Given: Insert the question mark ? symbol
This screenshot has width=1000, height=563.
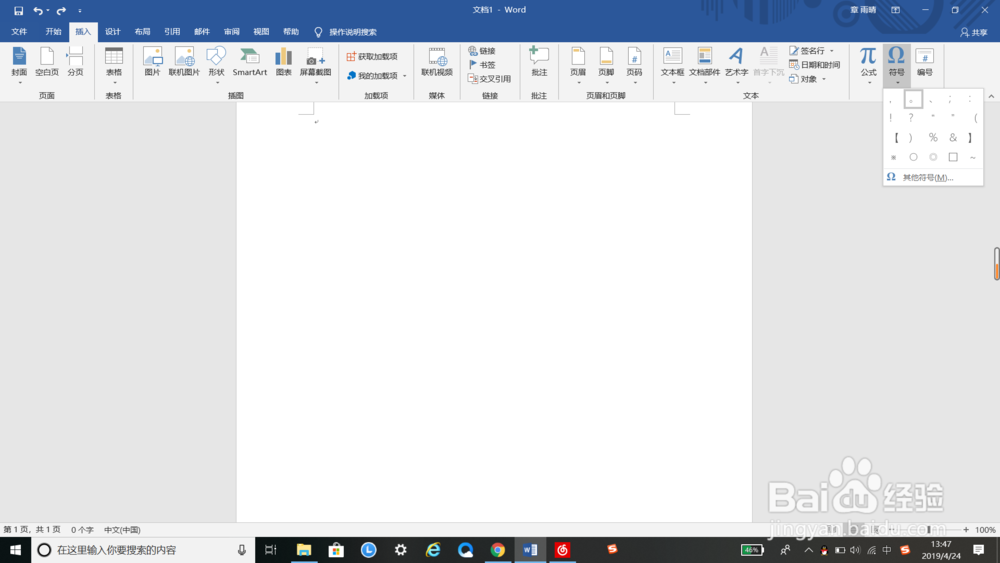Looking at the screenshot, I should click(x=911, y=117).
